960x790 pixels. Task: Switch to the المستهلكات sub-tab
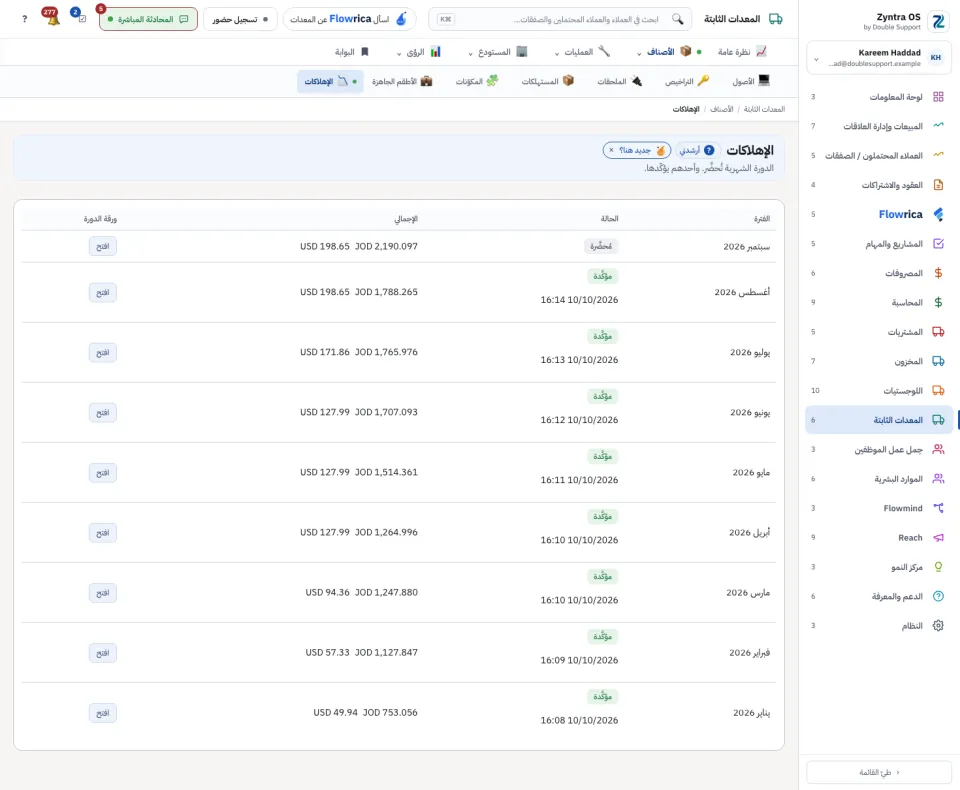pos(547,81)
